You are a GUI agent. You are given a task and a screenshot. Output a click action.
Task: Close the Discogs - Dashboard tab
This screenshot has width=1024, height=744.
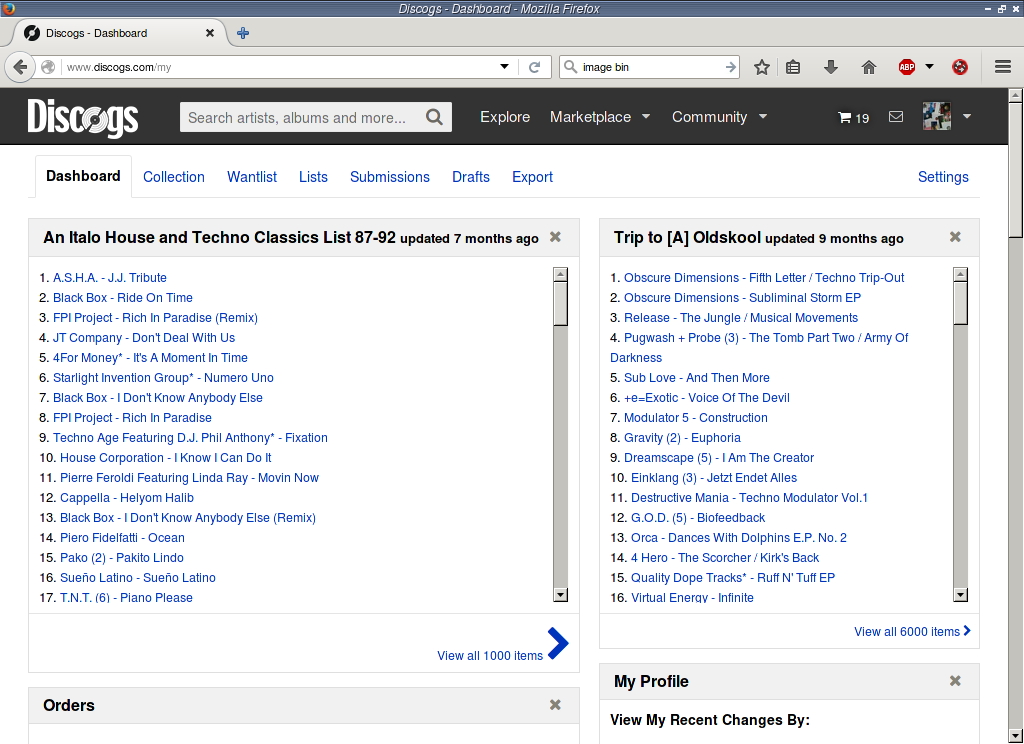(210, 33)
